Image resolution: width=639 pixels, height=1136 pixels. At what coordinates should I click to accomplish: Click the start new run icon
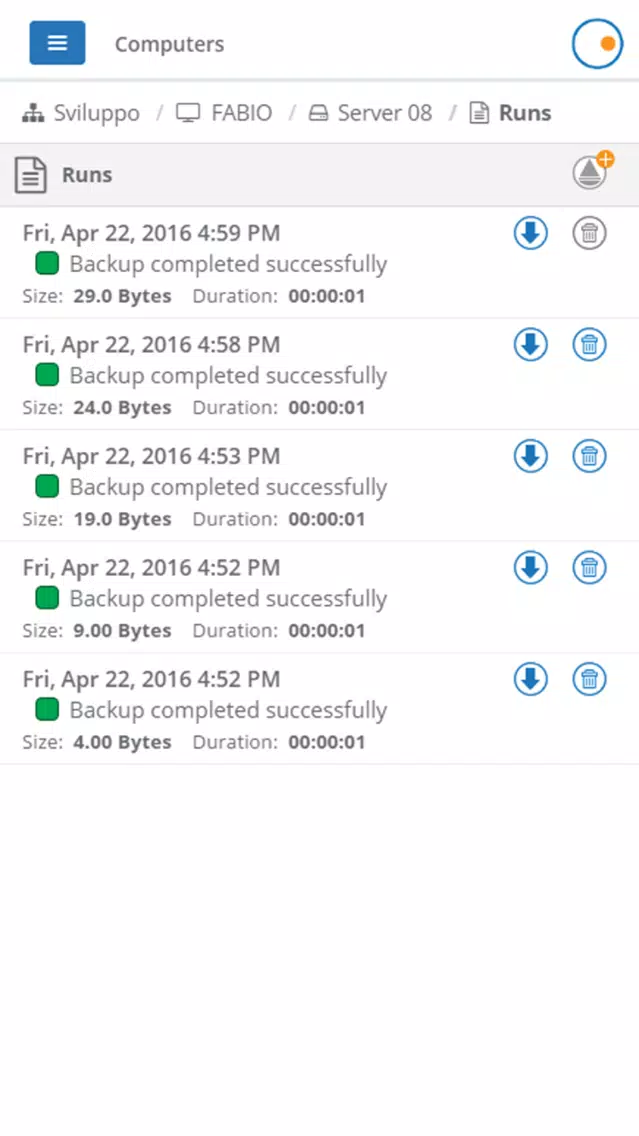click(592, 172)
